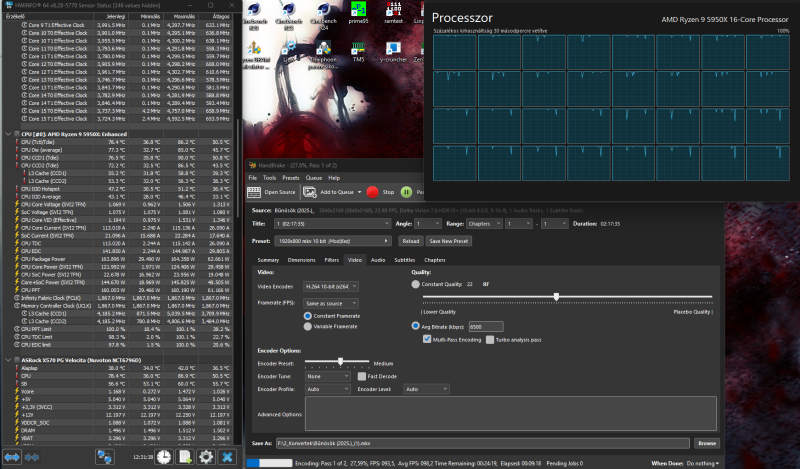The height and width of the screenshot is (469, 800).
Task: Click the encoding progress bar
Action: 269,463
